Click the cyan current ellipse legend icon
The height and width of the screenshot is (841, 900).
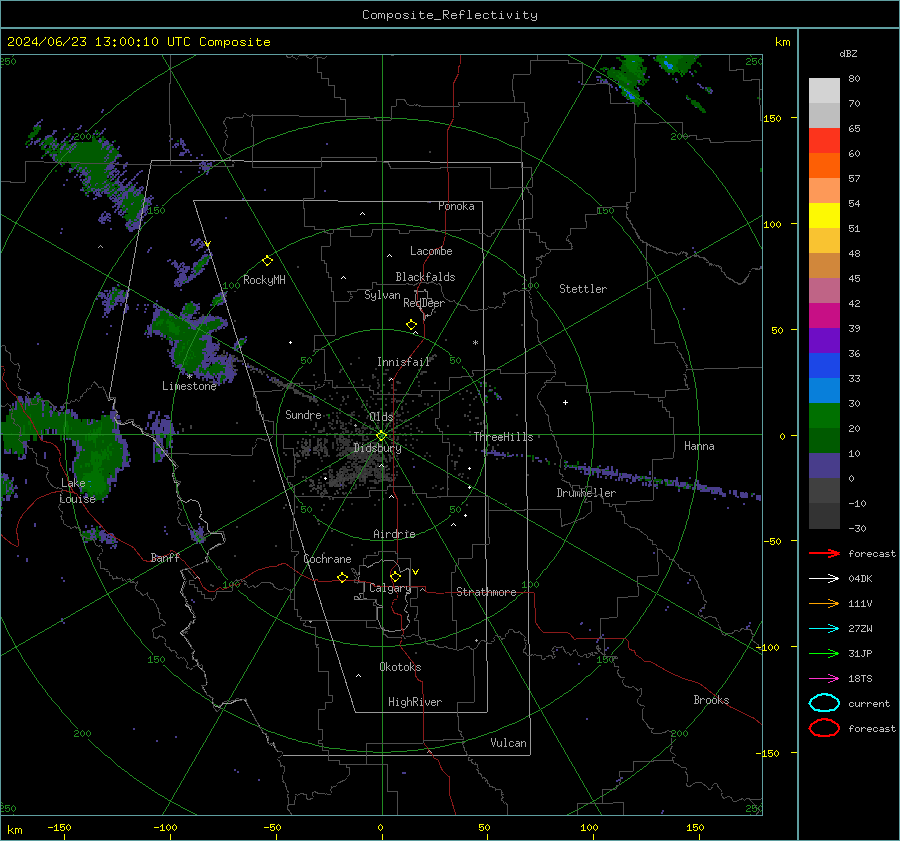point(824,703)
